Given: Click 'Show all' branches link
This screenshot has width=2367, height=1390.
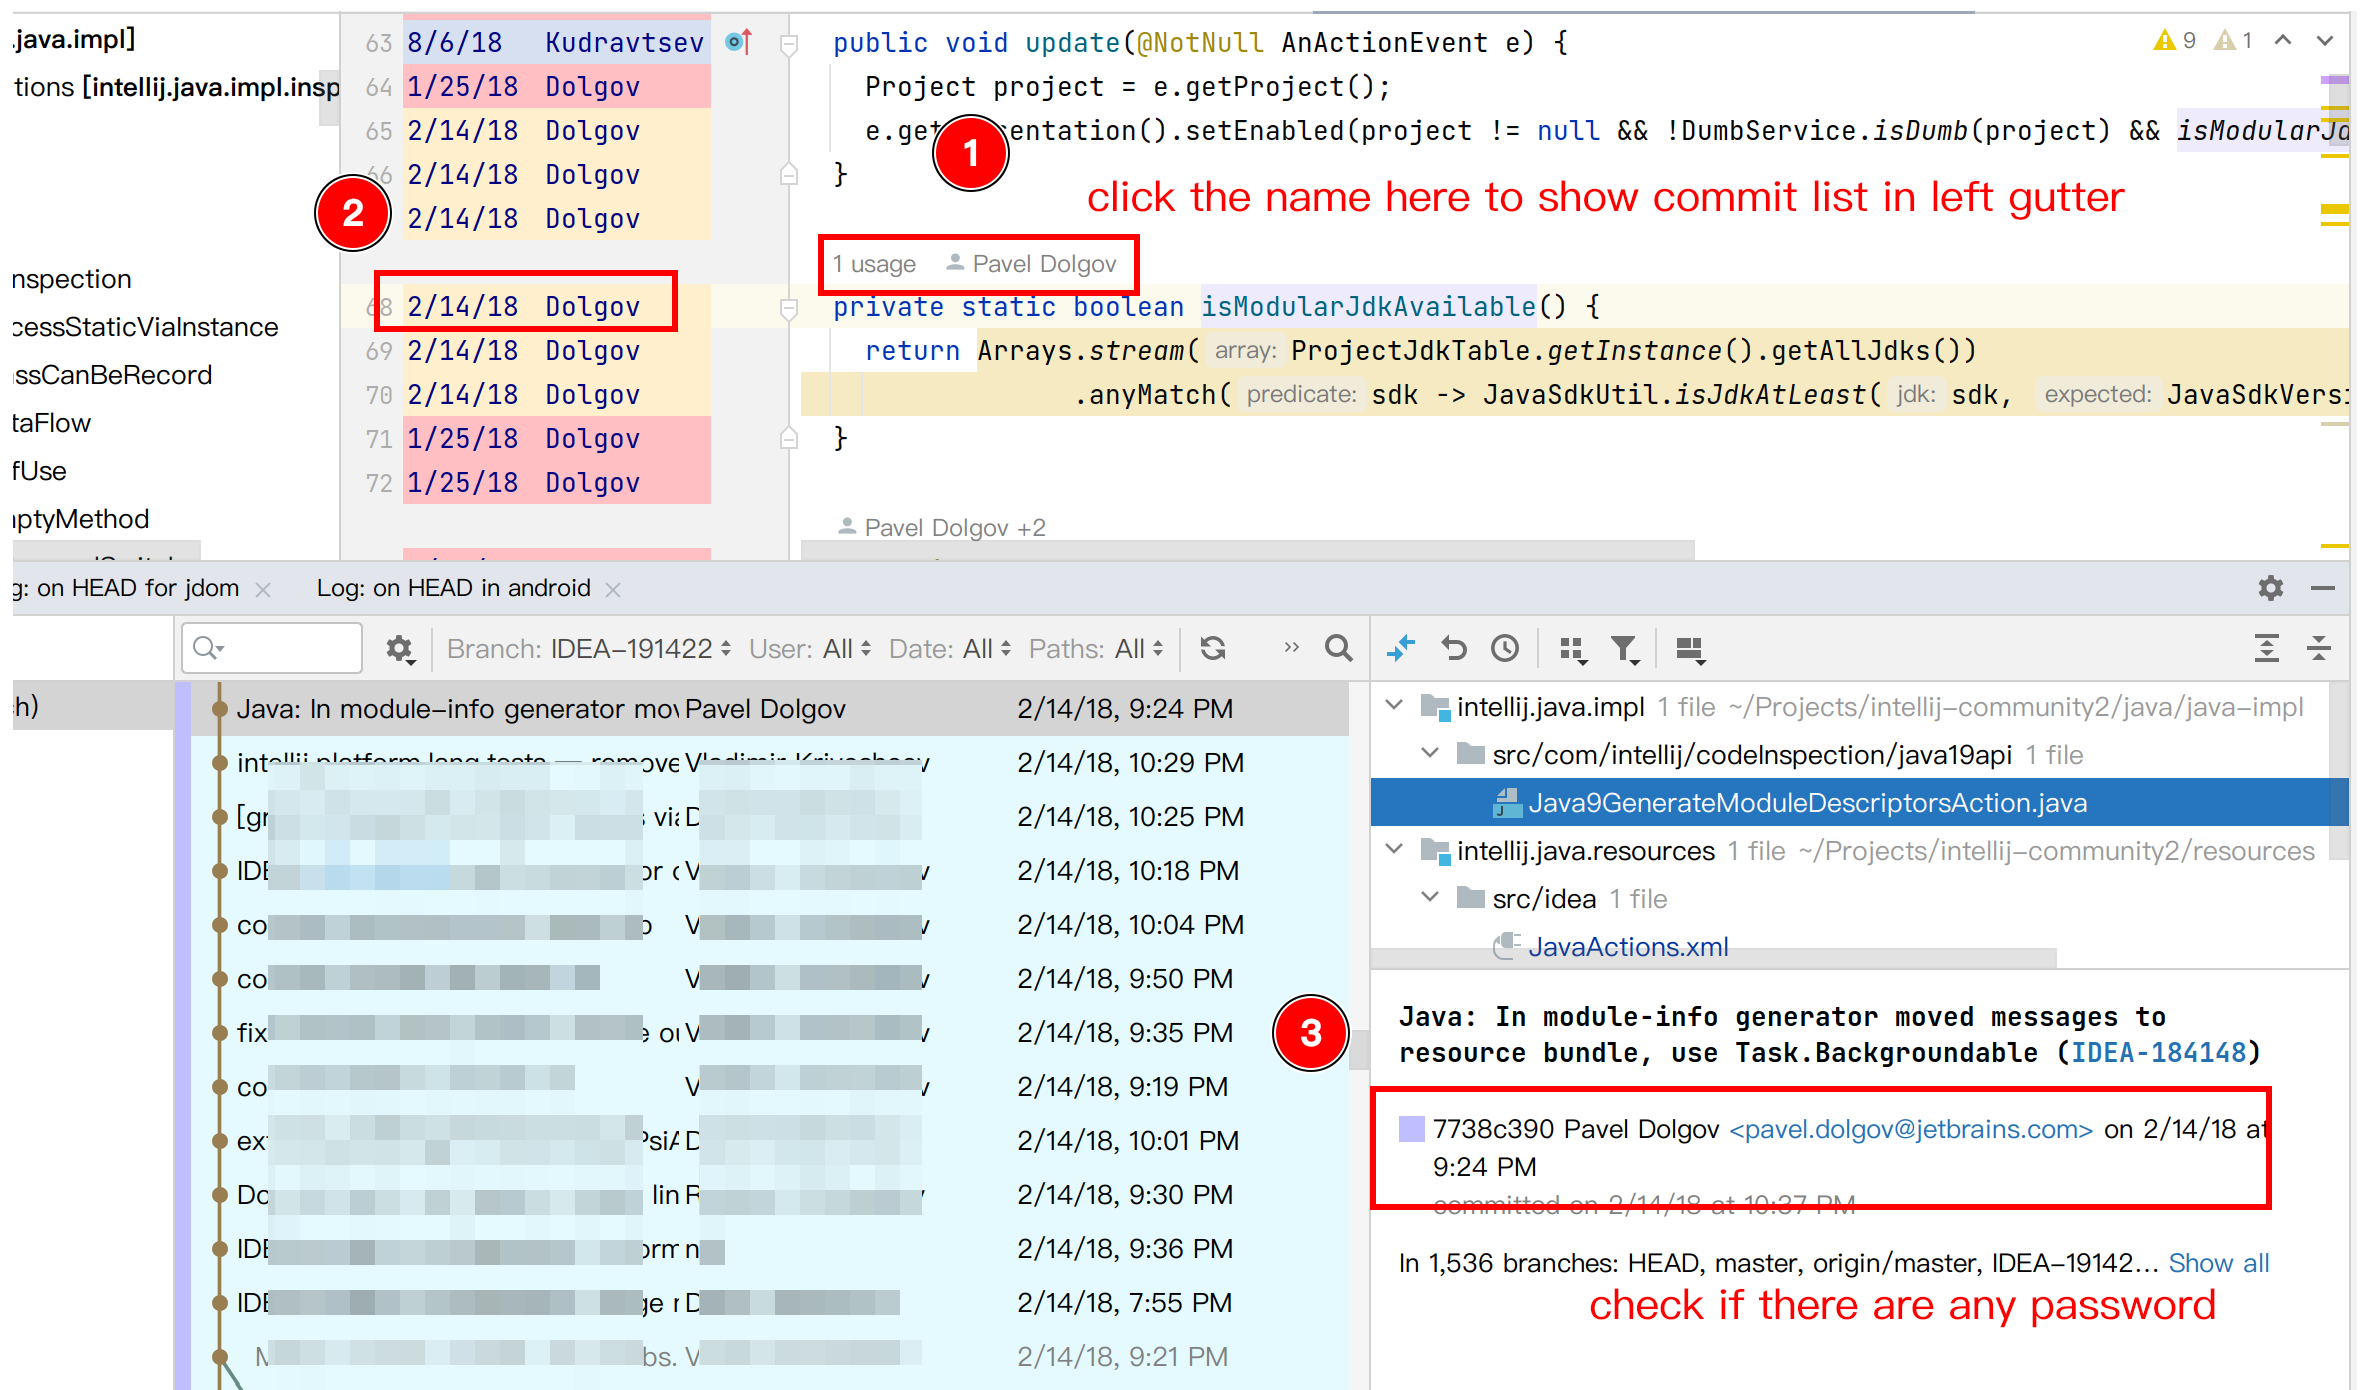Looking at the screenshot, I should 2219,1263.
